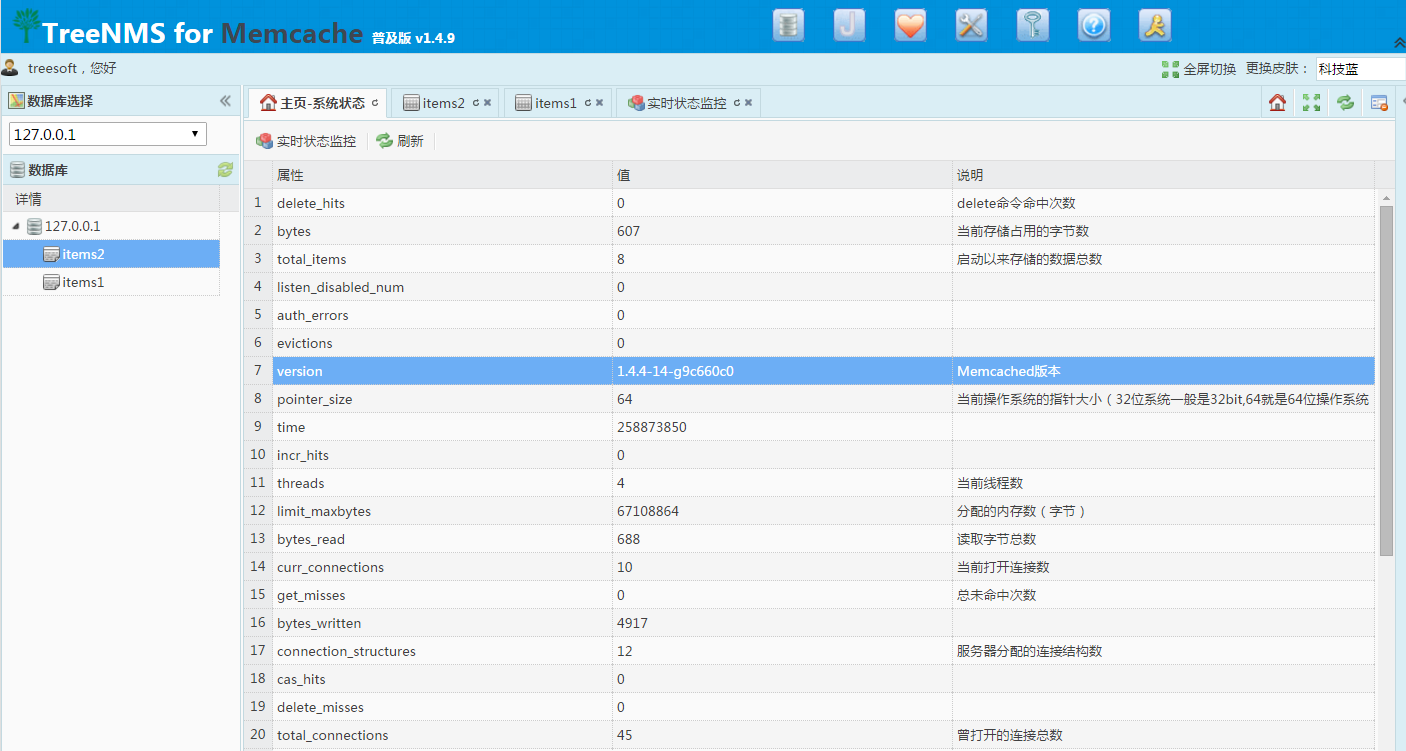
Task: Select the listen_disabled_num row
Action: coord(810,287)
